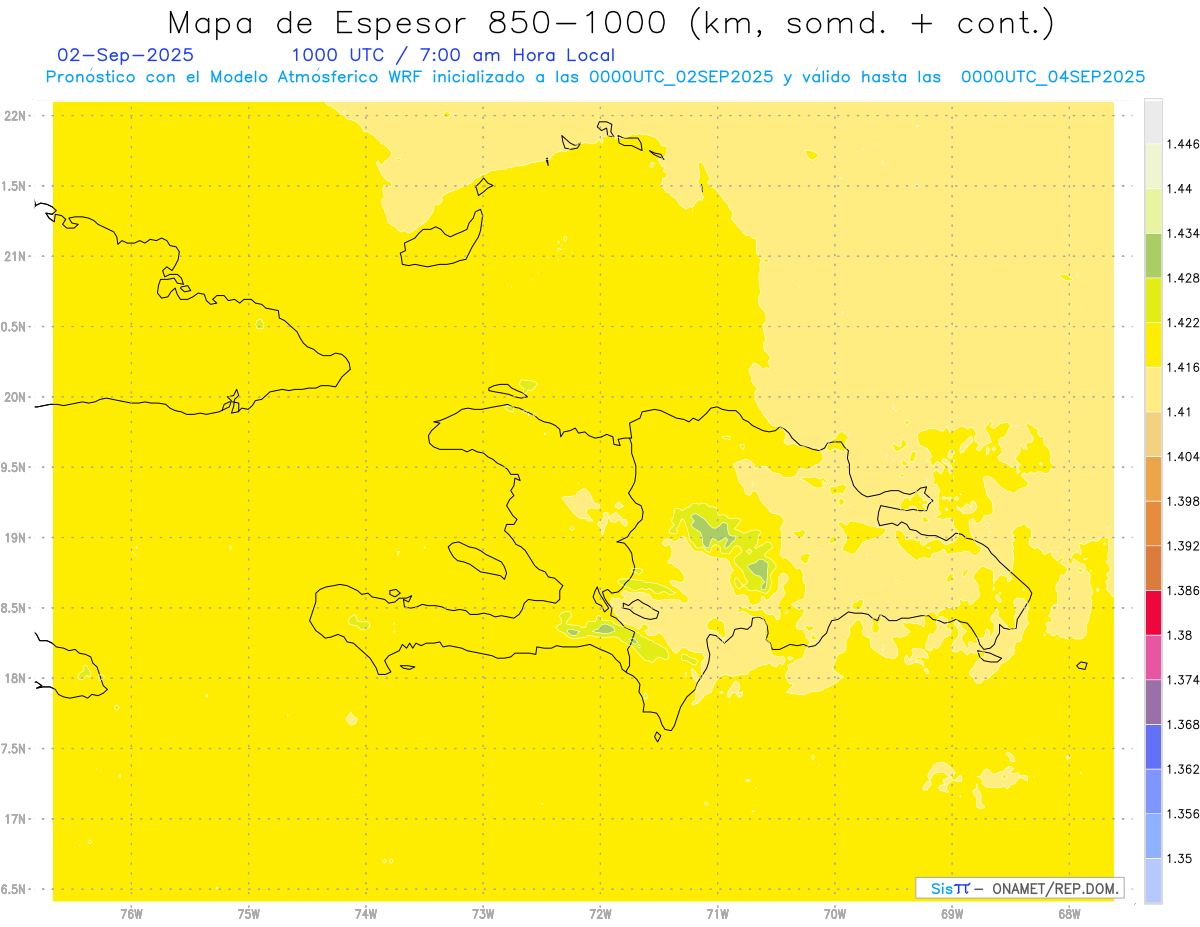1200x927 pixels.
Task: Click the latitude label 9.5N
Action: (15, 467)
